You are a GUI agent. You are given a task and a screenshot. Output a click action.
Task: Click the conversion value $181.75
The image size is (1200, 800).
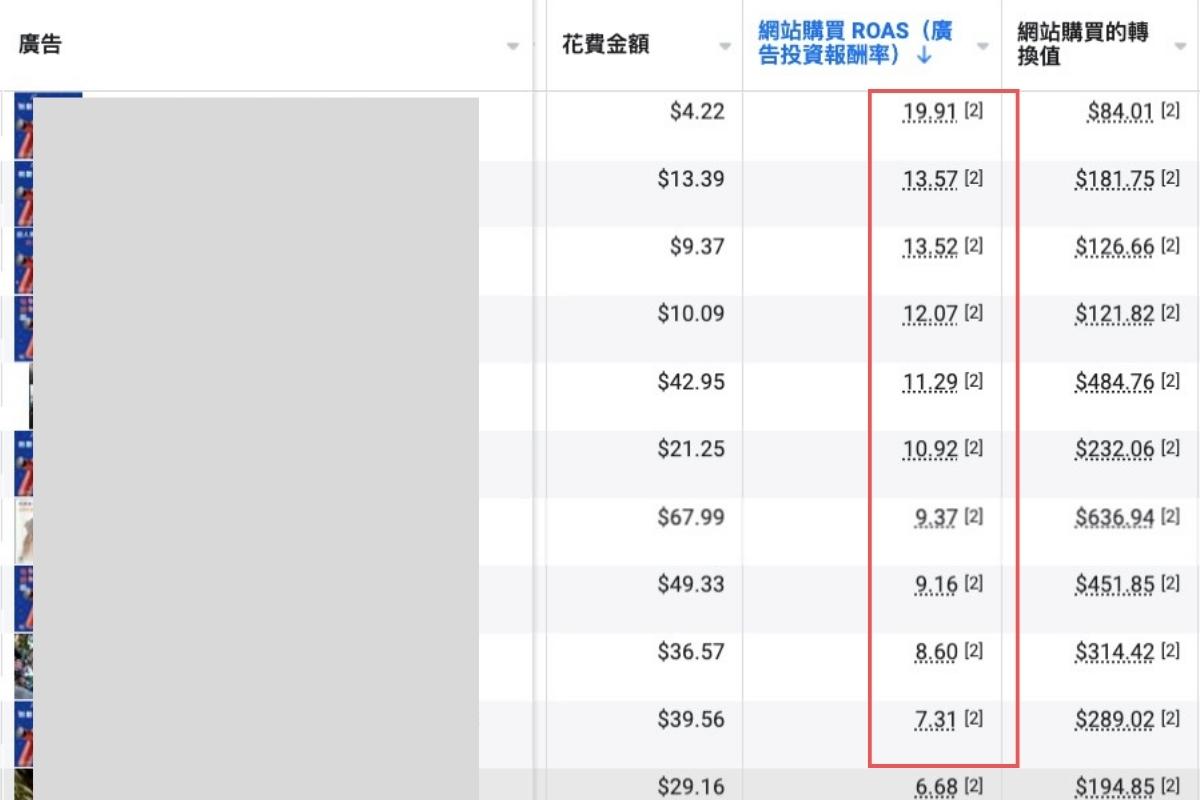1114,180
